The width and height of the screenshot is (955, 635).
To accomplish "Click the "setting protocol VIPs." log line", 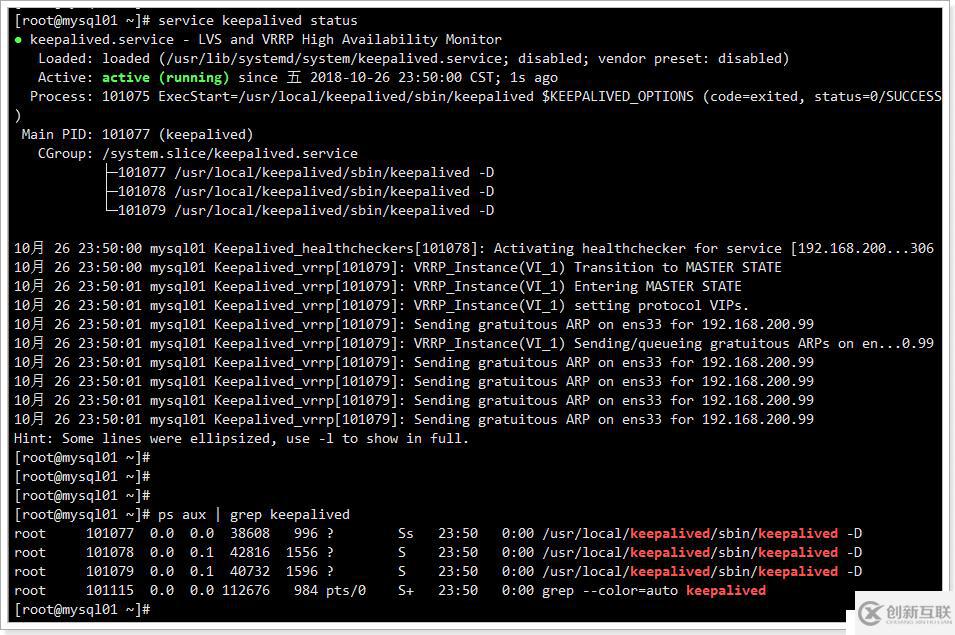I will point(661,306).
